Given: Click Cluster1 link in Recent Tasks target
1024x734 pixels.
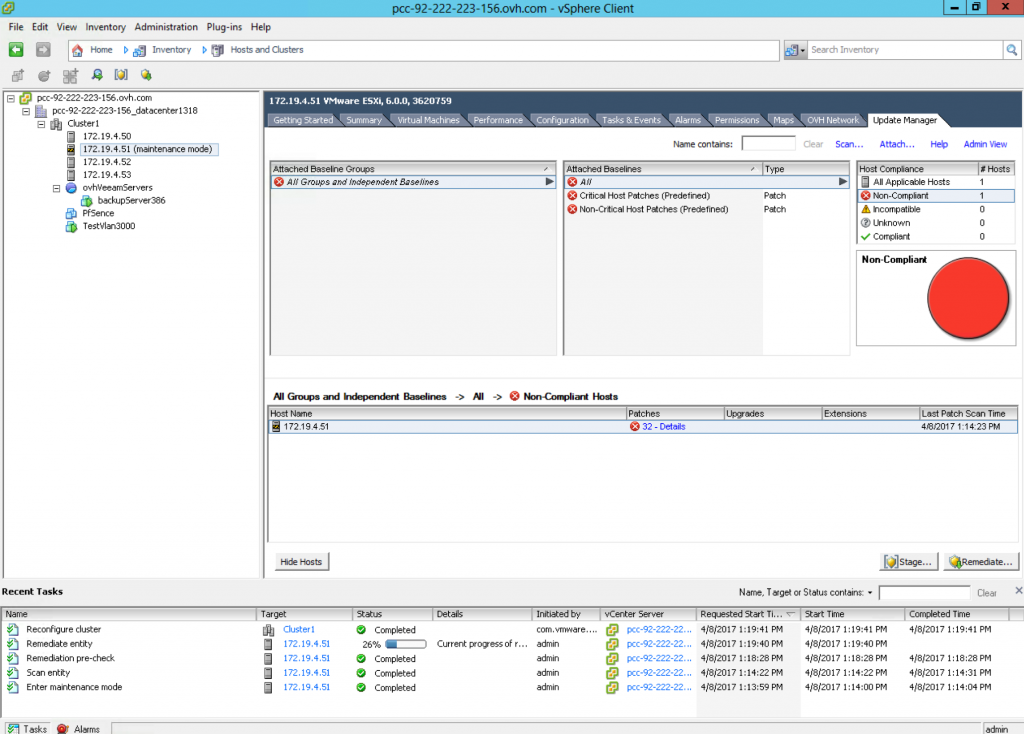Looking at the screenshot, I should 298,630.
